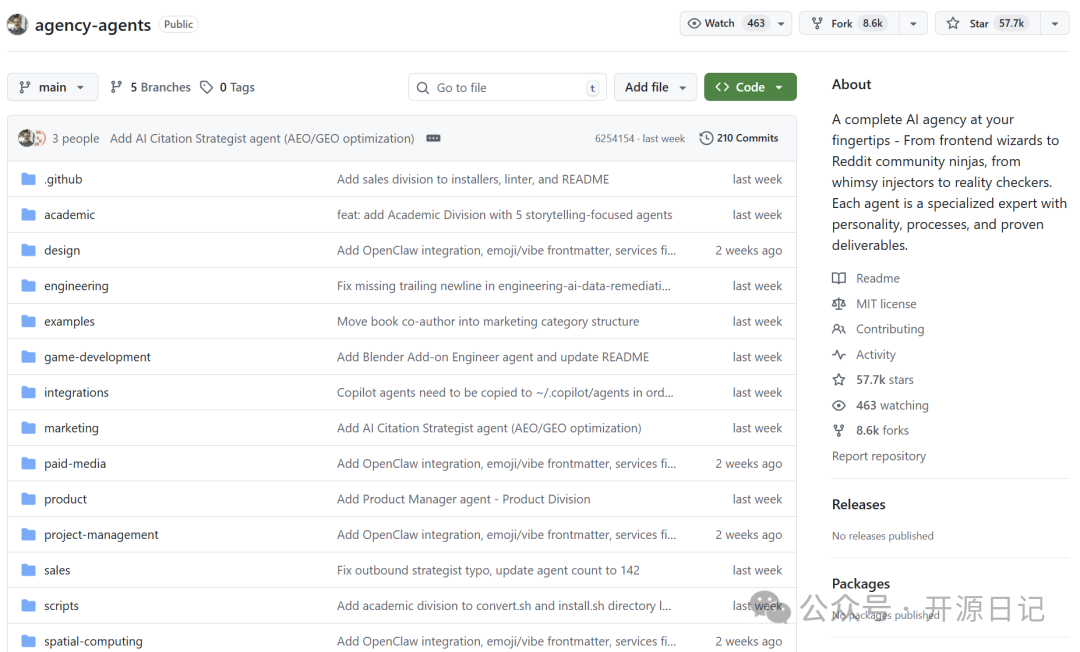Open the main branch selector
The height and width of the screenshot is (652, 1080).
click(x=52, y=87)
